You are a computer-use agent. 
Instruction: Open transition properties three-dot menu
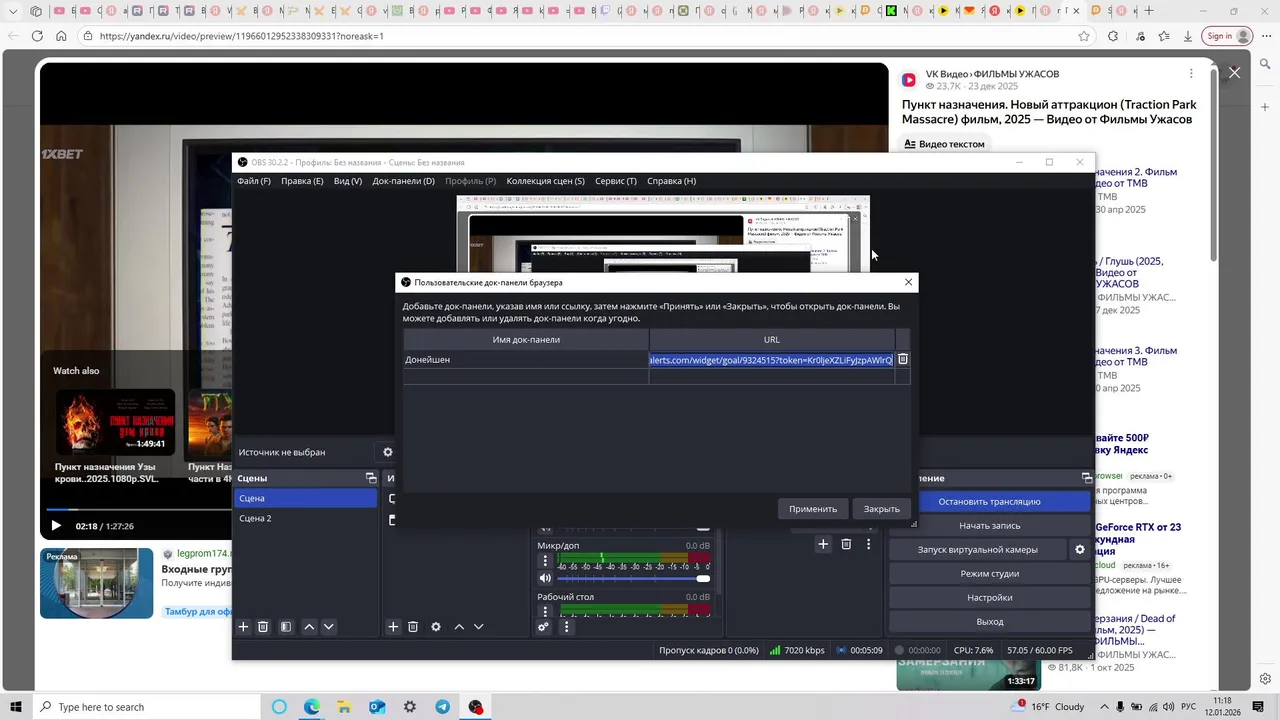pos(868,544)
